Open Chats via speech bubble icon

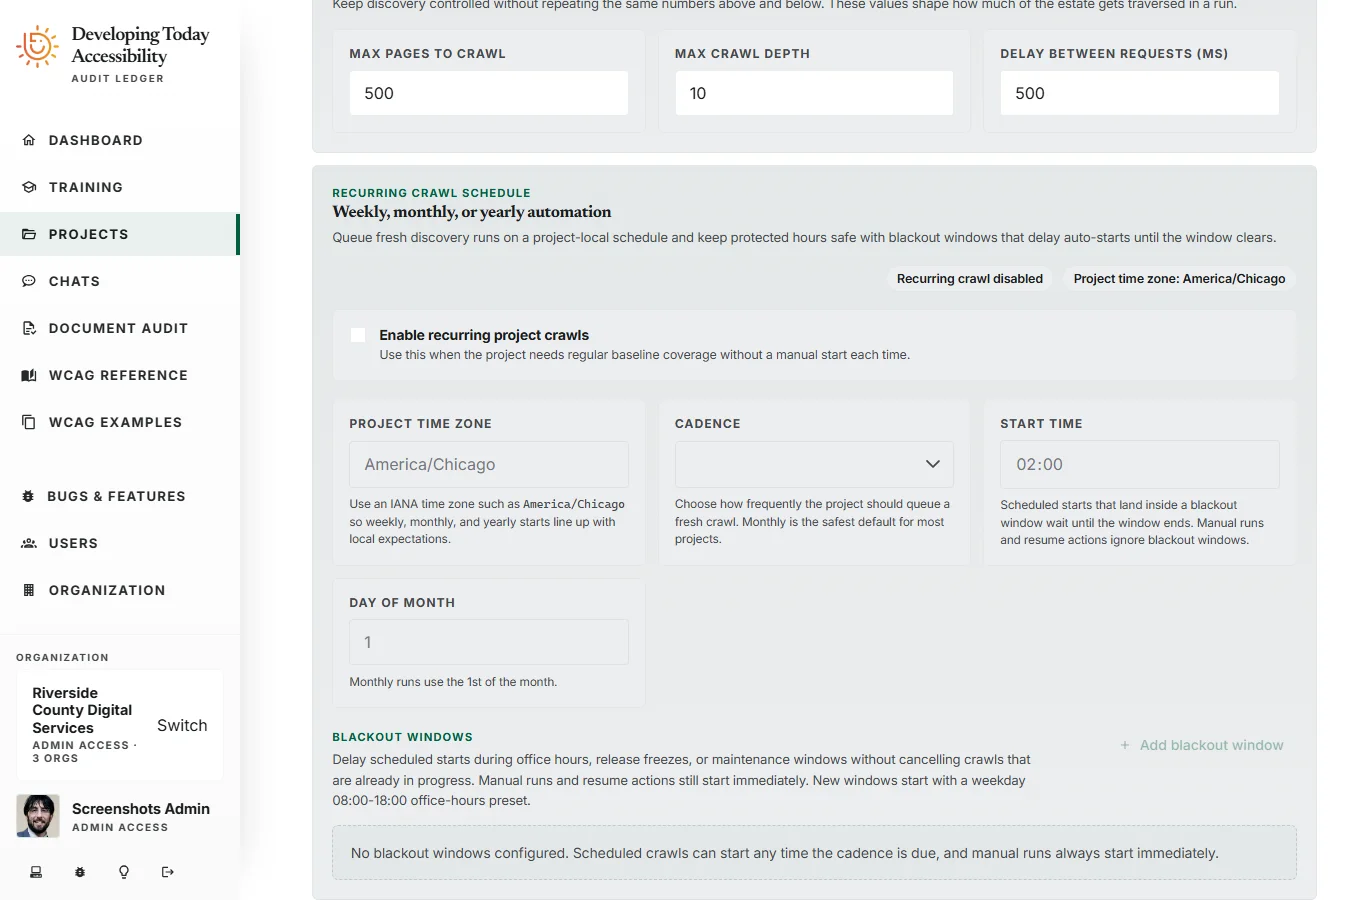pos(29,281)
